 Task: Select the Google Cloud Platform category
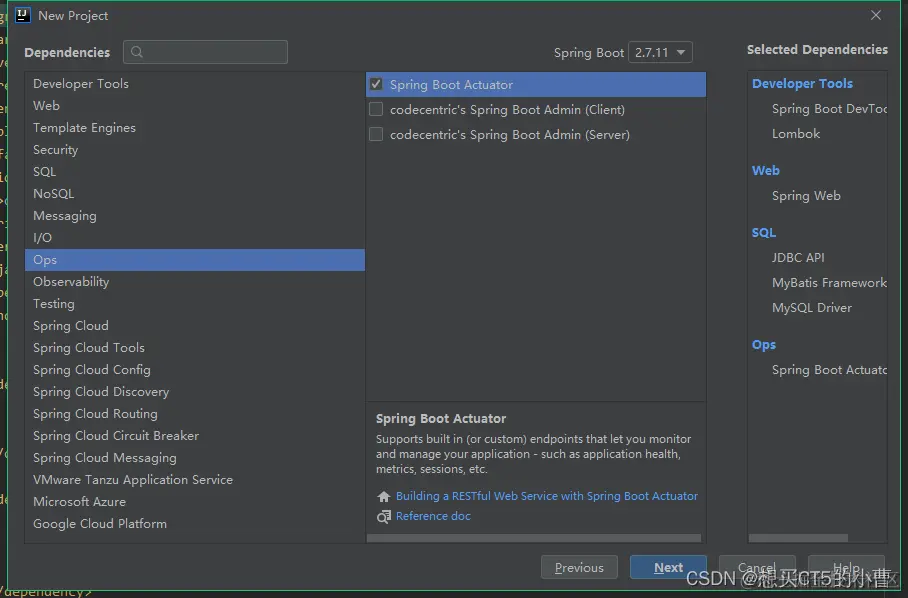click(x=195, y=524)
